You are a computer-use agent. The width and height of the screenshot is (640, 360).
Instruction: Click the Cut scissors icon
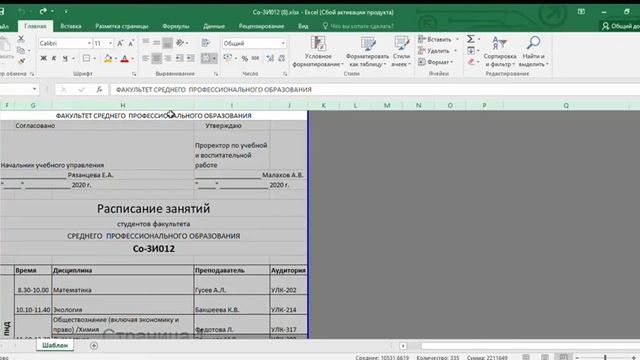(x=21, y=39)
